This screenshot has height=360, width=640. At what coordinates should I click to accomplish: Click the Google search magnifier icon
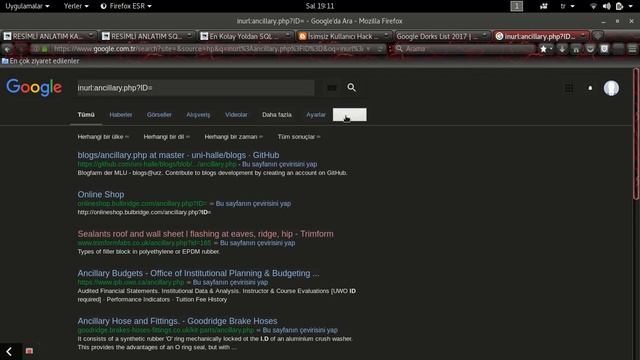351,87
